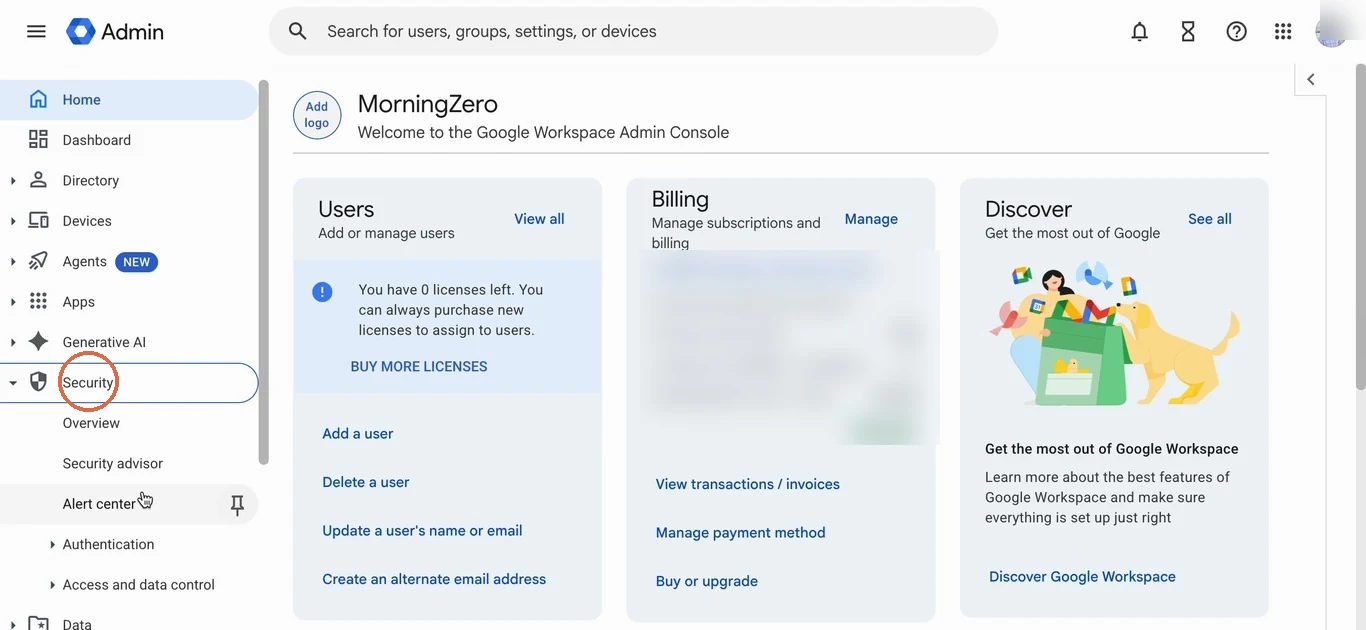
Task: Click the Add logo circle
Action: click(317, 115)
